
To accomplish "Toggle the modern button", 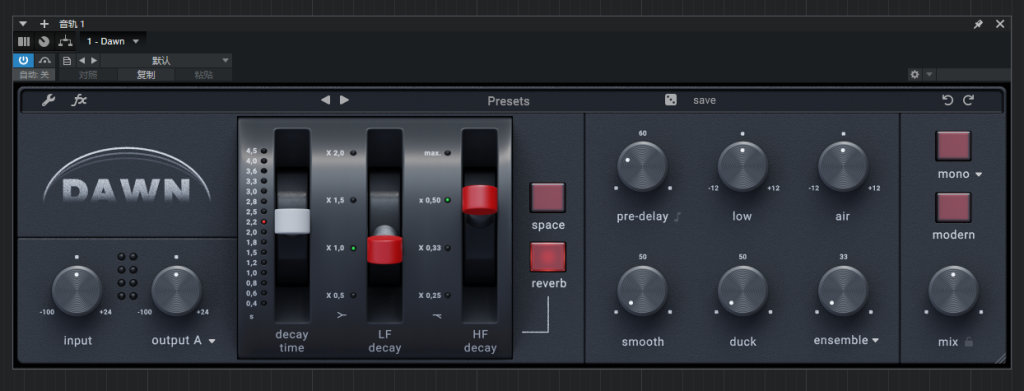I will tap(953, 207).
